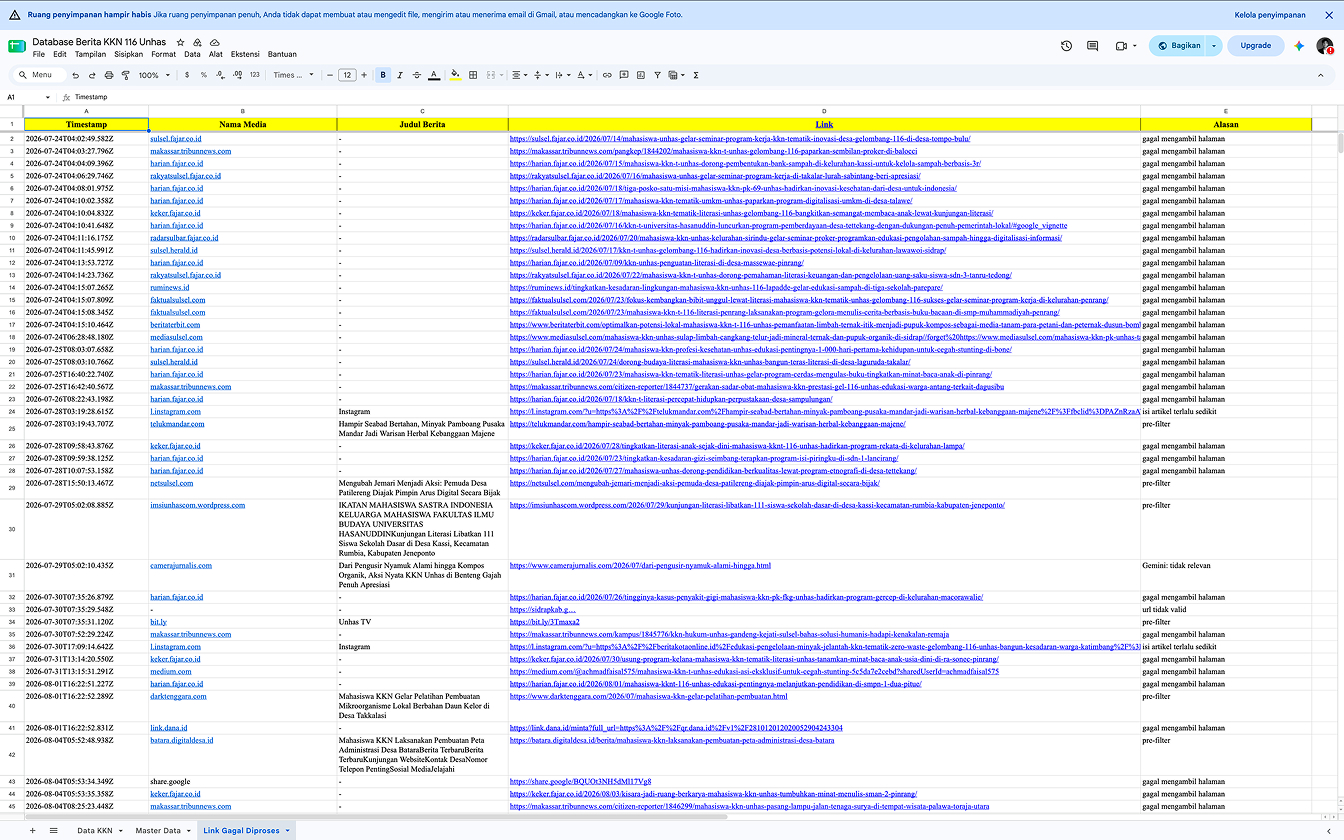The width and height of the screenshot is (1344, 840).
Task: Click the Menu search box
Action: (41, 75)
